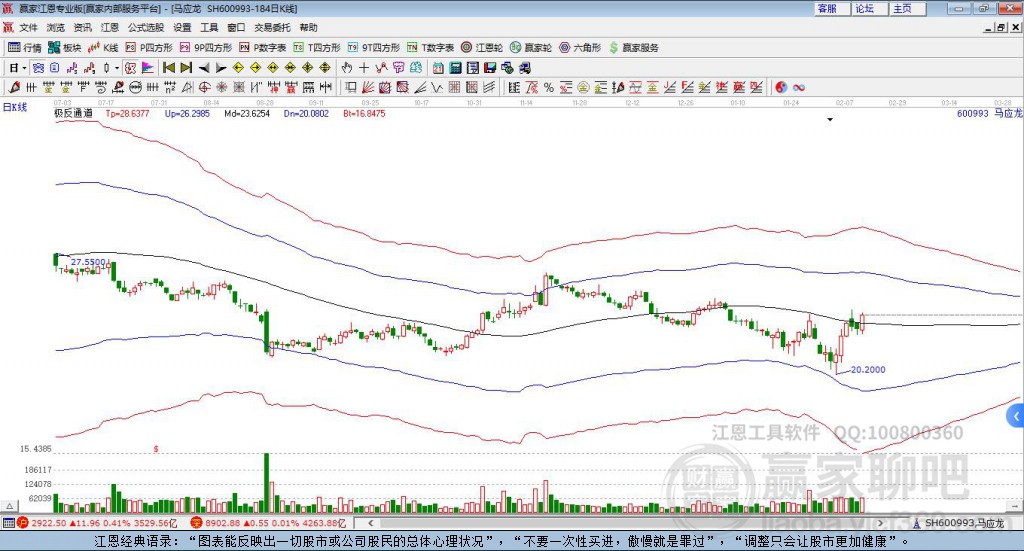The width and height of the screenshot is (1024, 551).
Task: Open the 文件 menu
Action: (28, 27)
